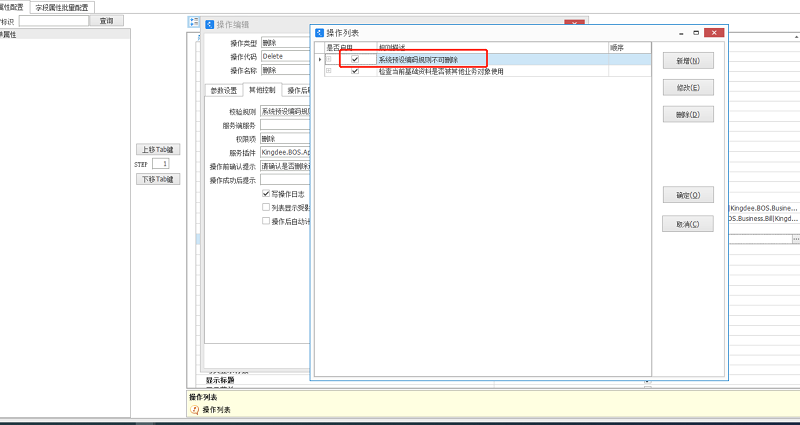Enable the 列表显示 checkbox below 写操作日志
The image size is (800, 425).
coord(266,208)
